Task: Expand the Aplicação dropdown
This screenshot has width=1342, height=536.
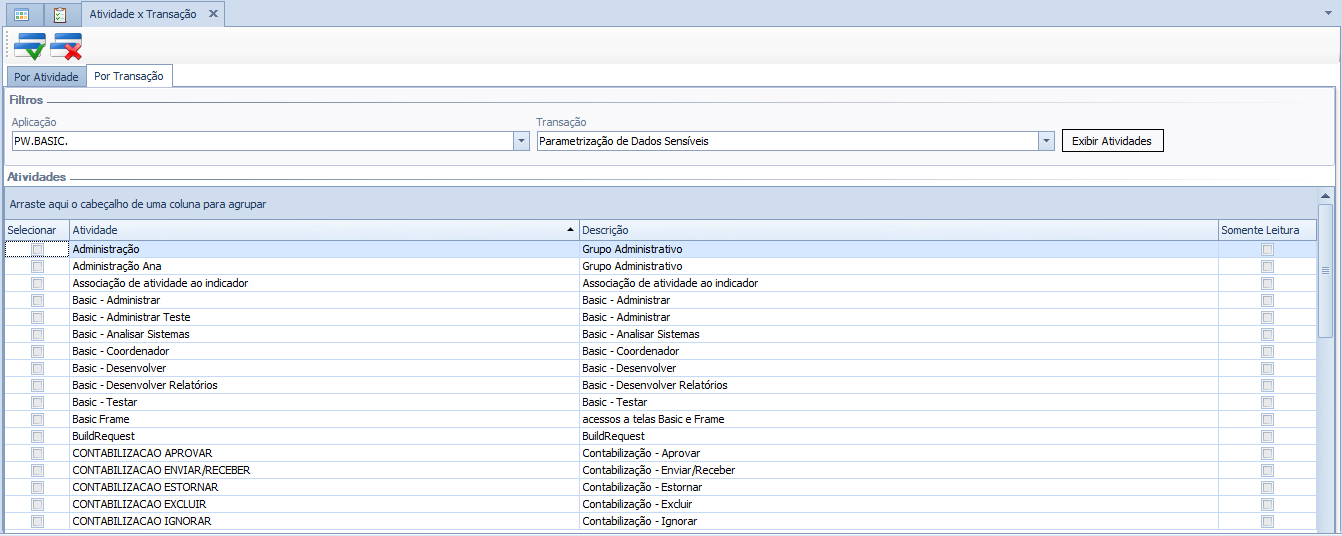Action: [x=521, y=142]
